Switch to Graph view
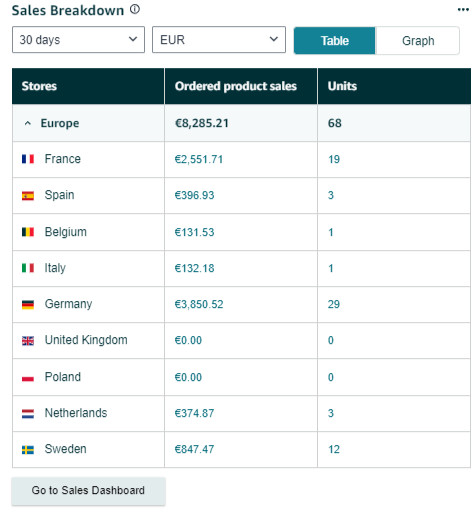Image resolution: width=476 pixels, height=516 pixels. tap(418, 41)
